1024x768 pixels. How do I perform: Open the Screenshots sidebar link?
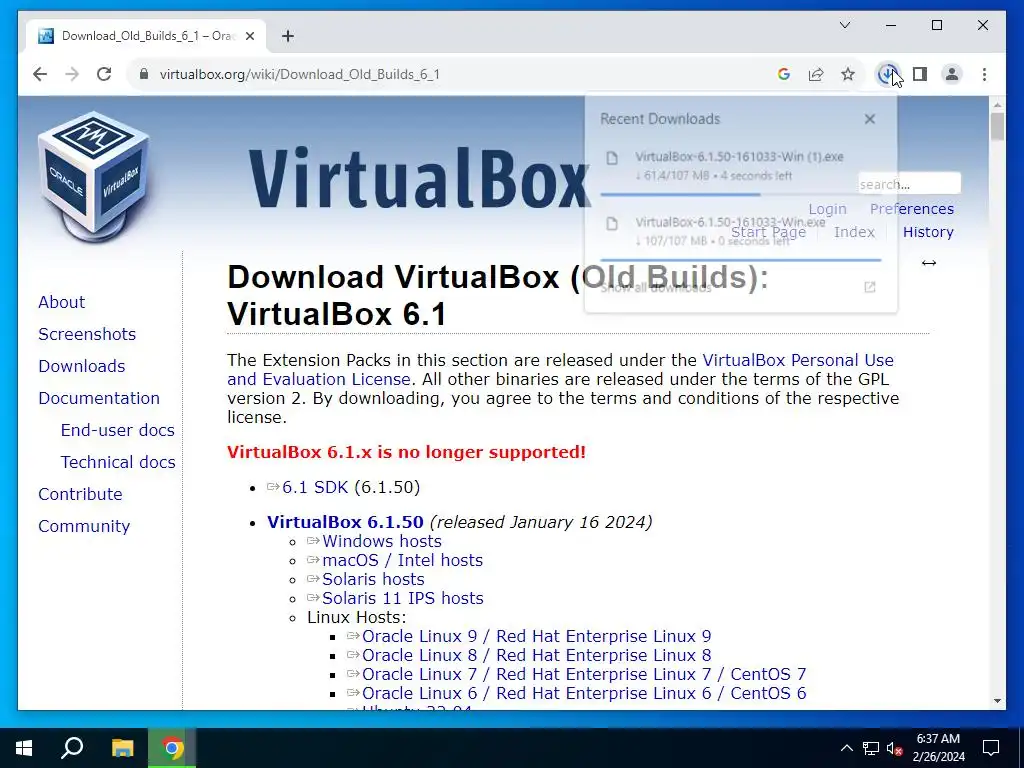(87, 334)
